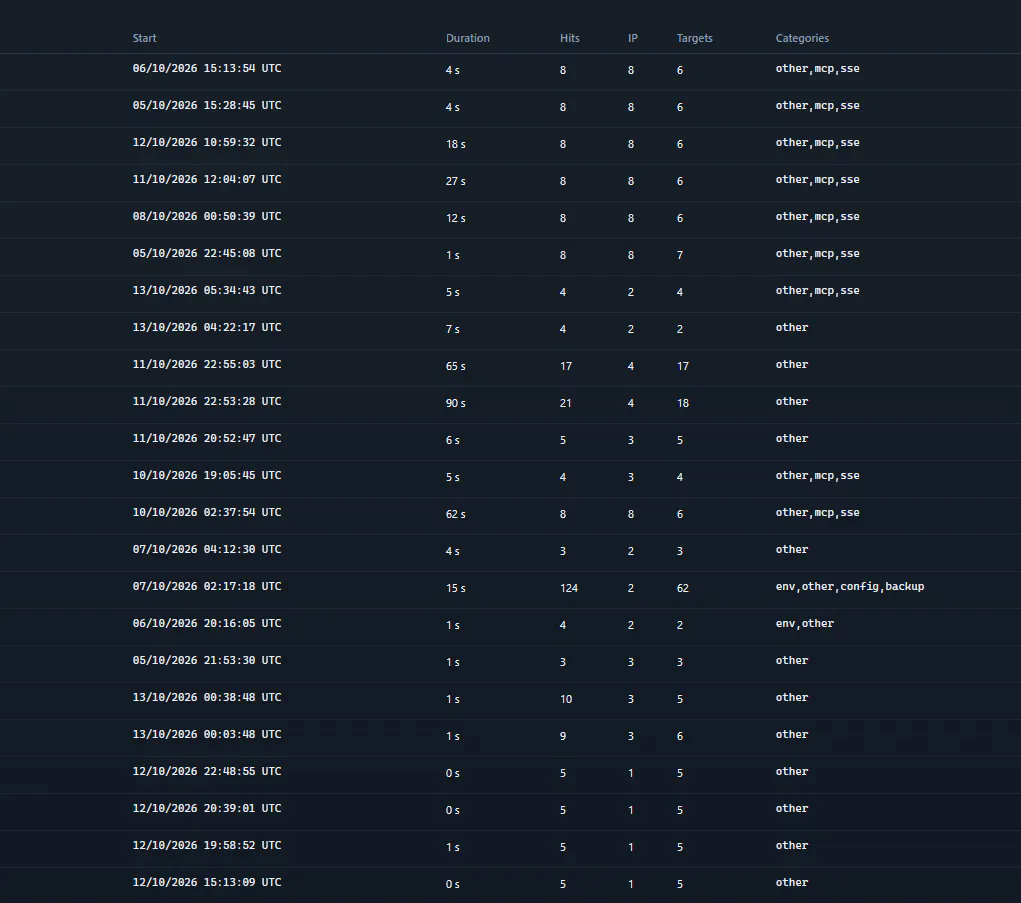Click the env,other,config,backup categories cell
The image size is (1021, 903).
click(850, 587)
